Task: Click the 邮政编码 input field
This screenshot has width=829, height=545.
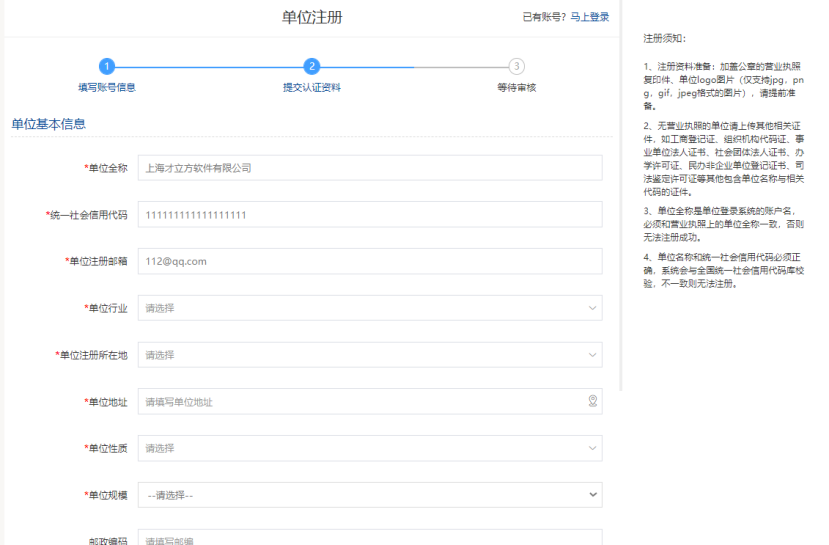Action: tap(370, 538)
